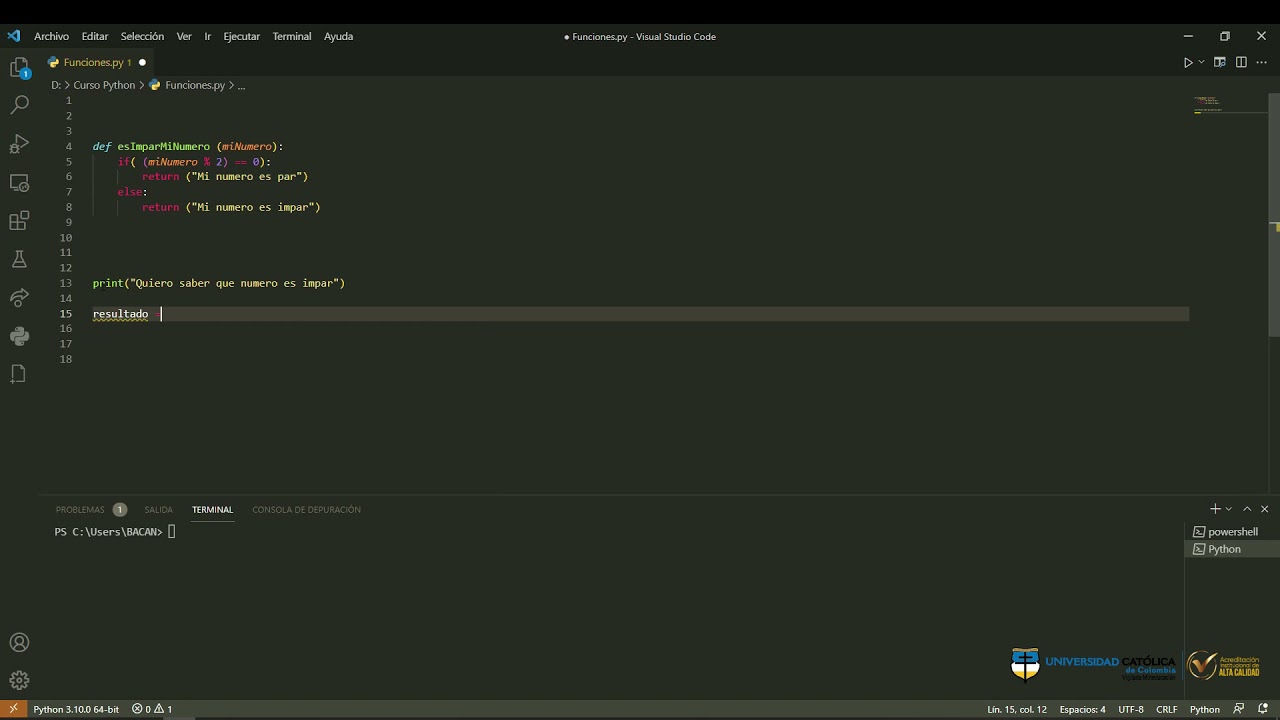Select the powershell terminal entry
The width and height of the screenshot is (1280, 720).
coord(1232,532)
